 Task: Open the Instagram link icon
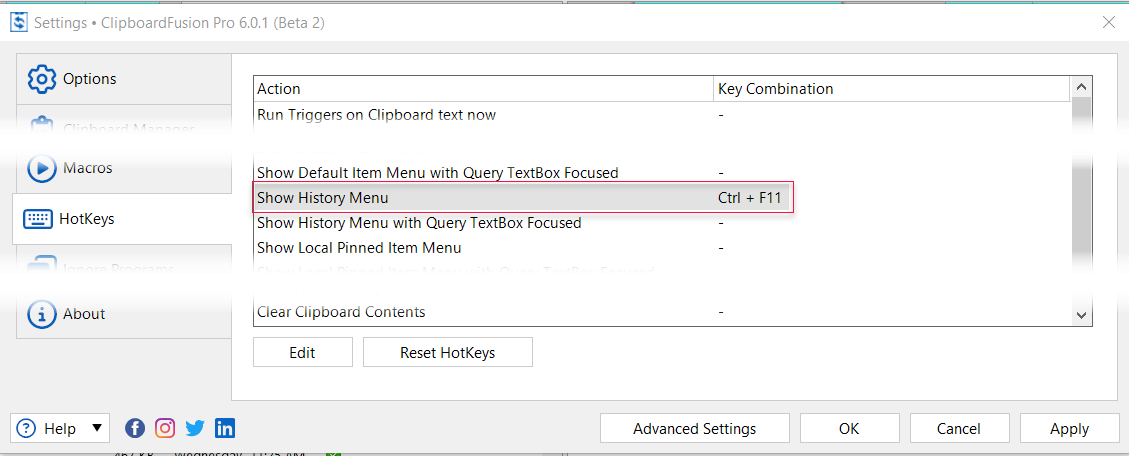[x=165, y=428]
